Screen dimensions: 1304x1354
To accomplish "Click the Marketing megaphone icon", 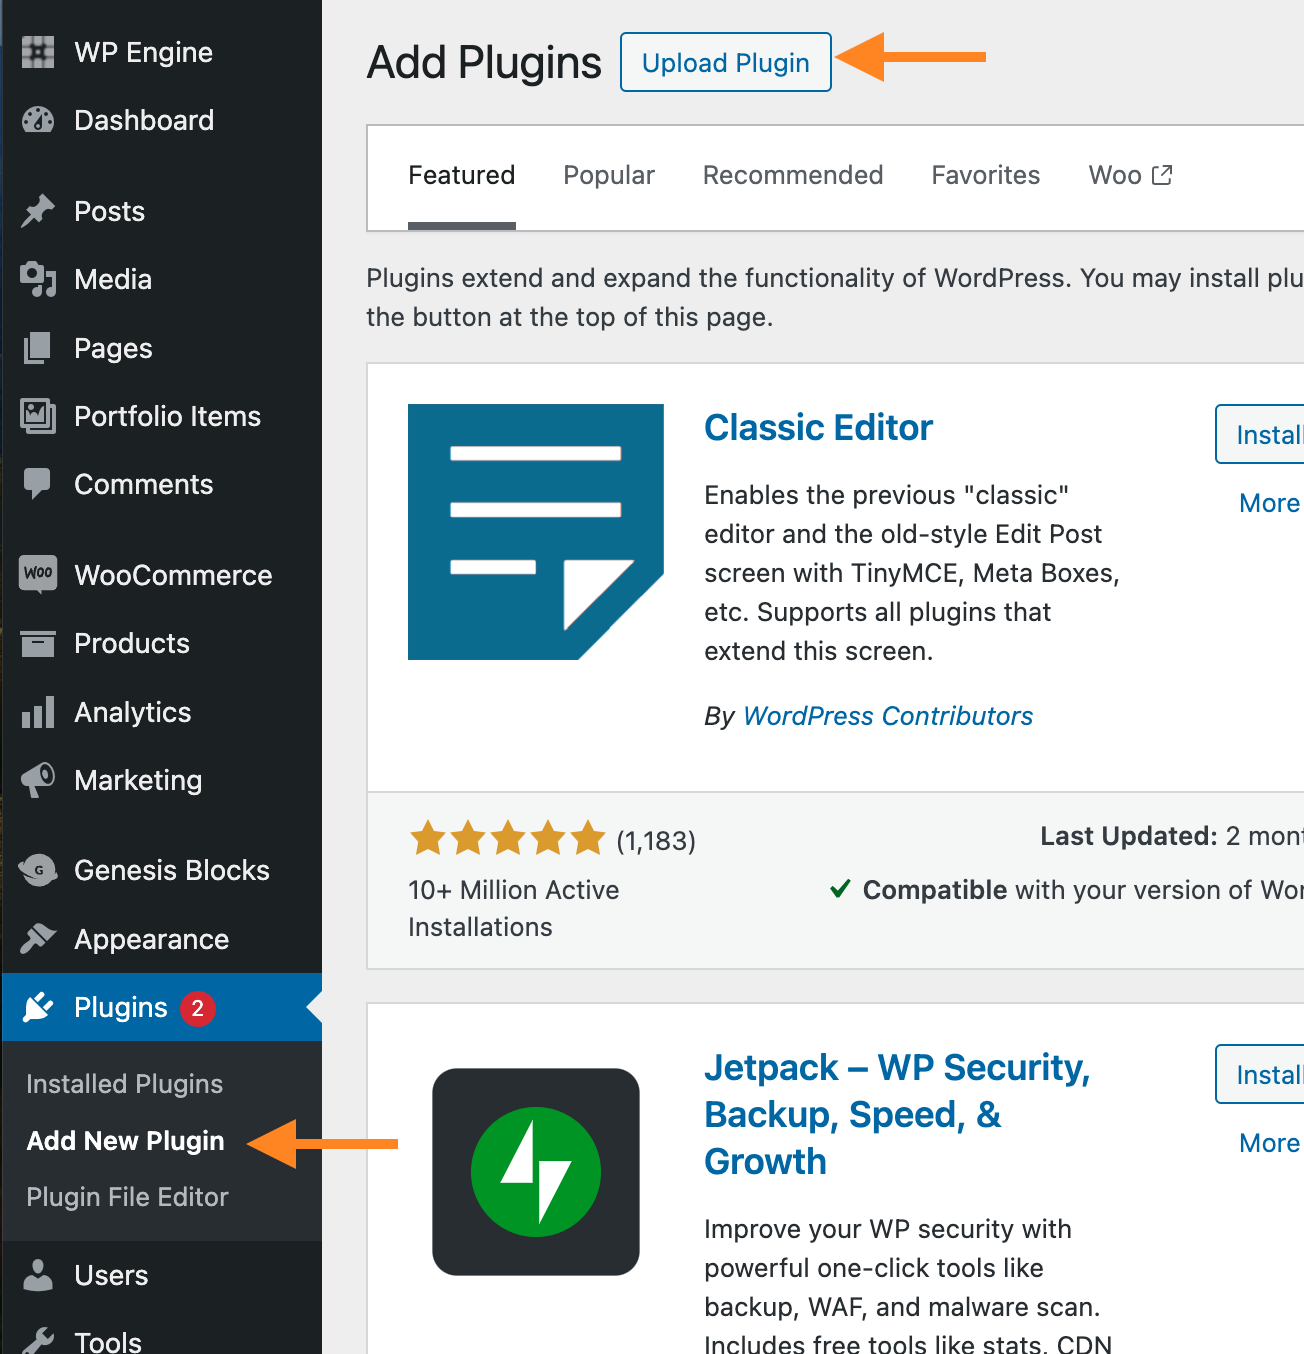I will pos(38,780).
